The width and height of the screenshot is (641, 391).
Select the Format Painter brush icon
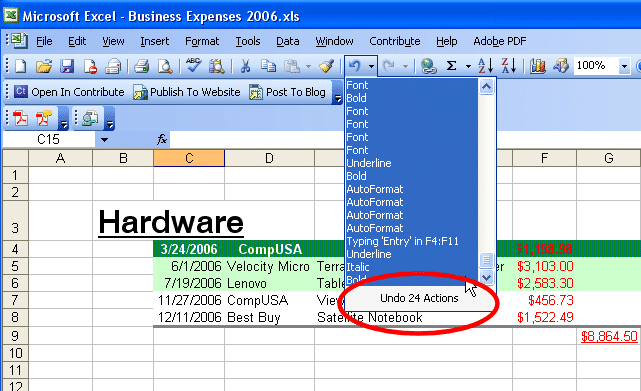click(x=327, y=66)
